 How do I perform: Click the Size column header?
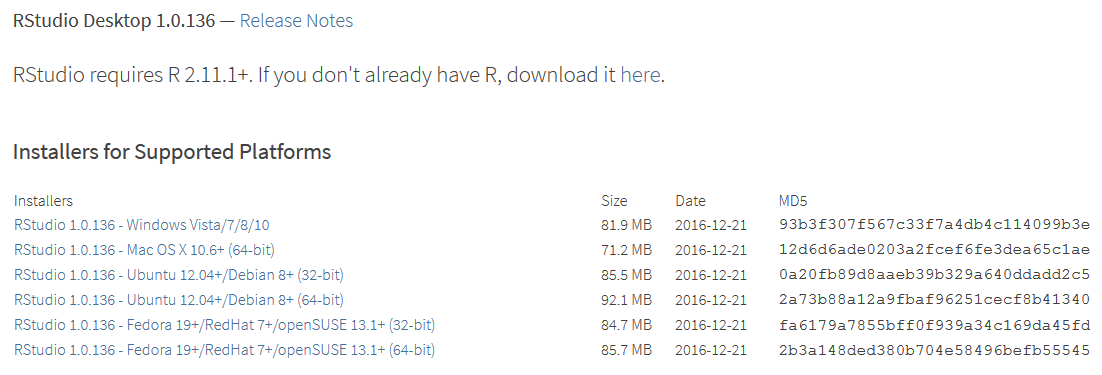pos(614,201)
